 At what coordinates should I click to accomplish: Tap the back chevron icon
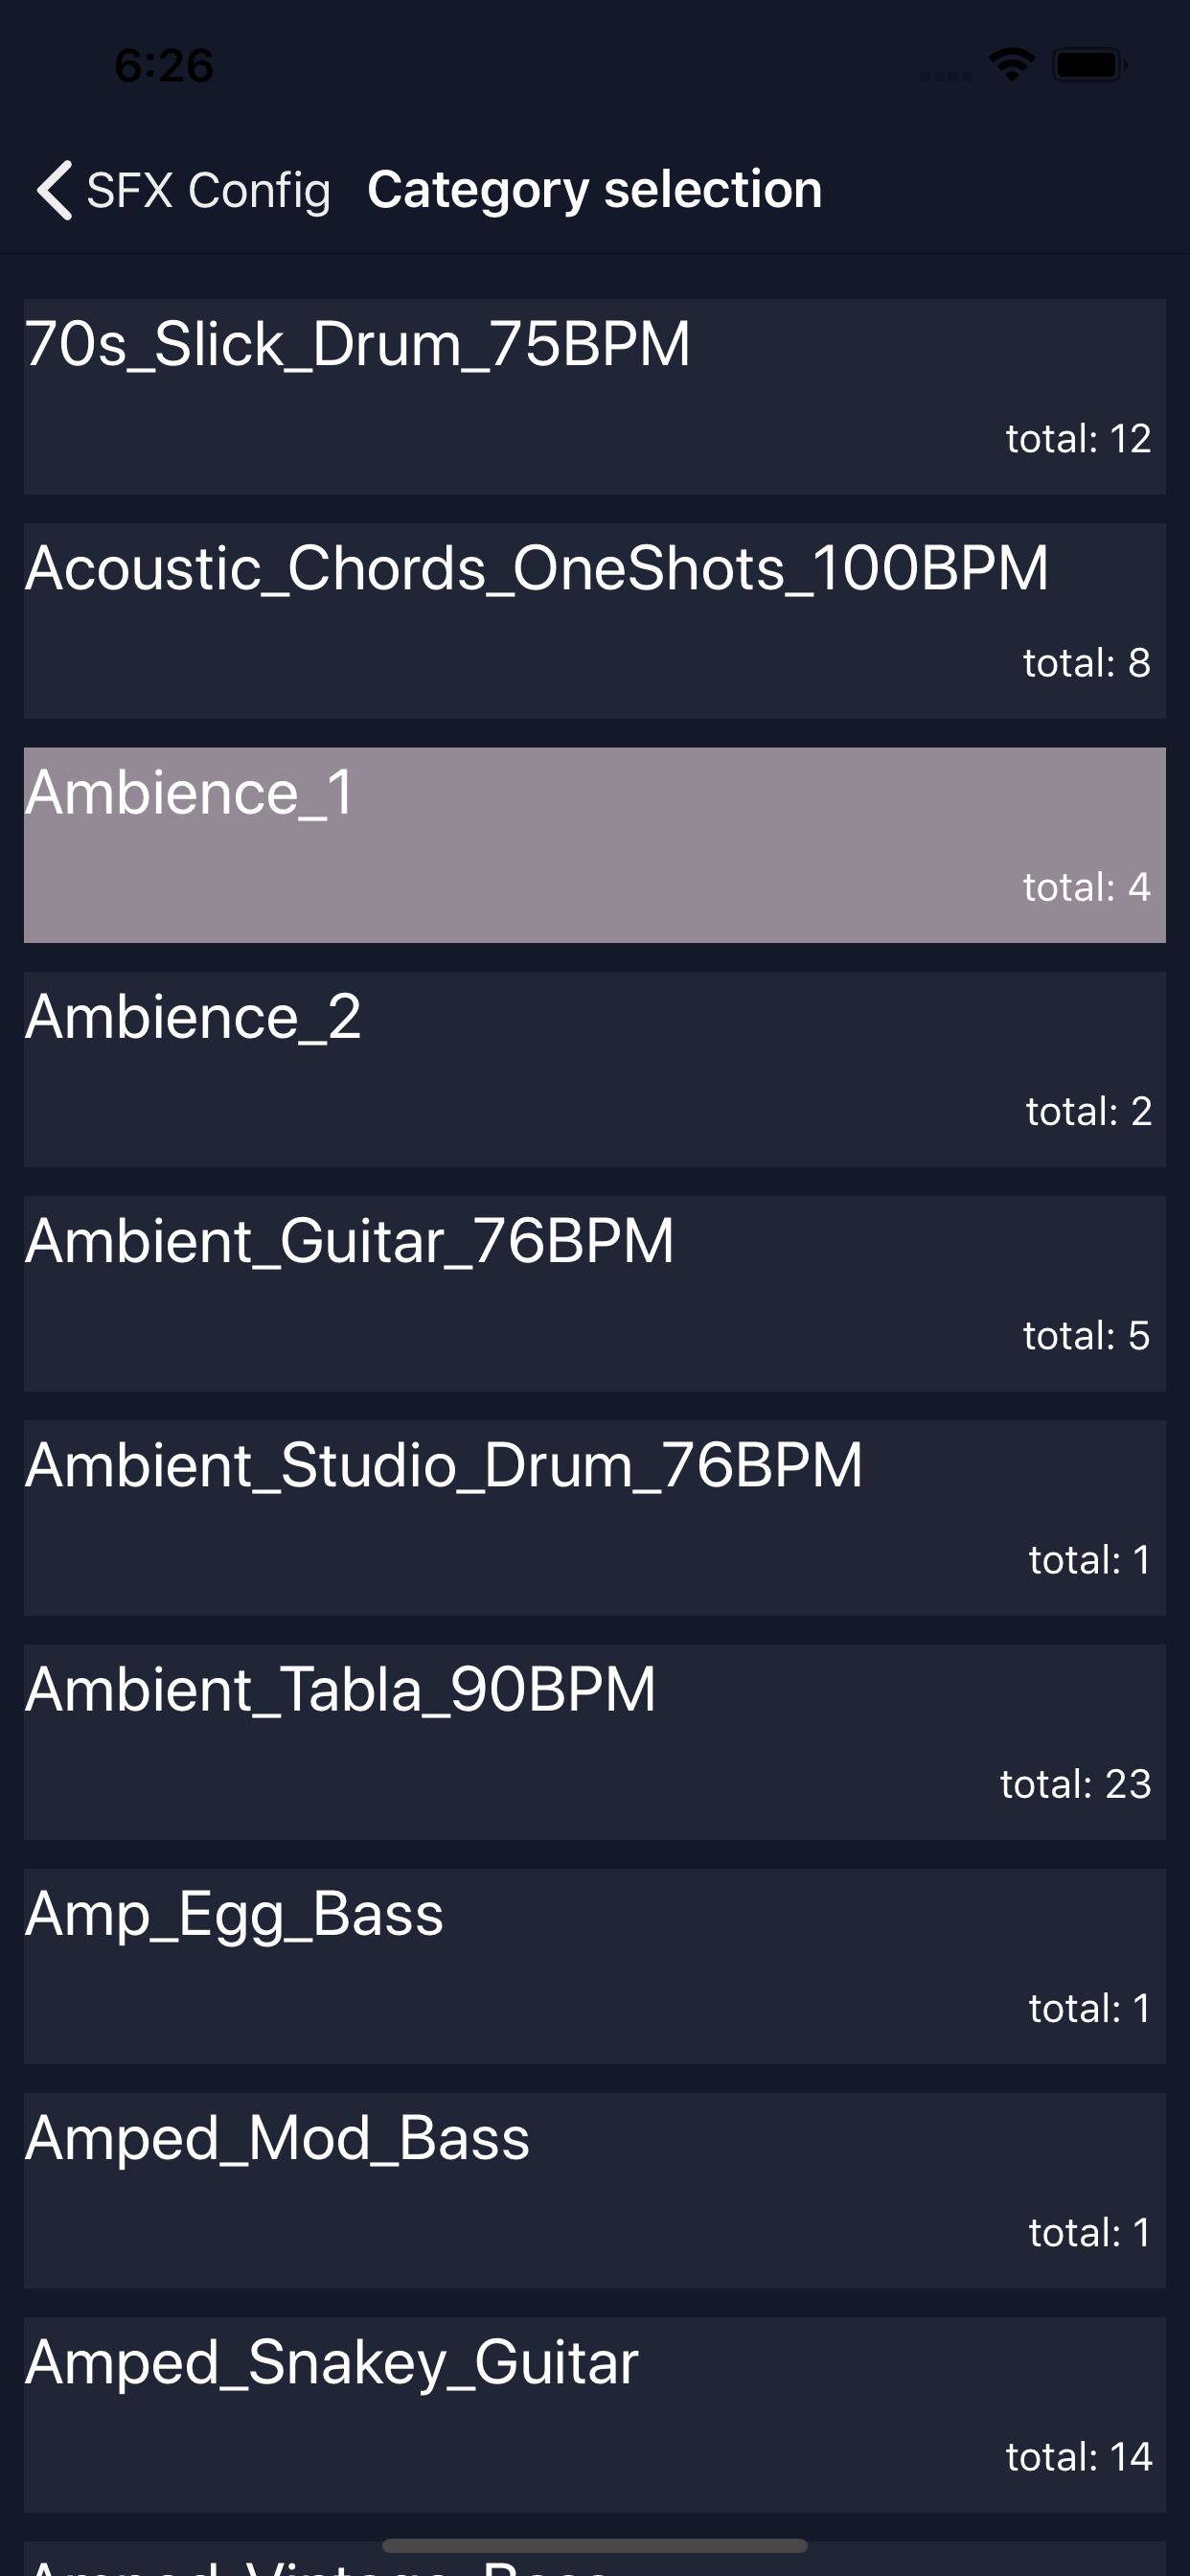pos(54,189)
